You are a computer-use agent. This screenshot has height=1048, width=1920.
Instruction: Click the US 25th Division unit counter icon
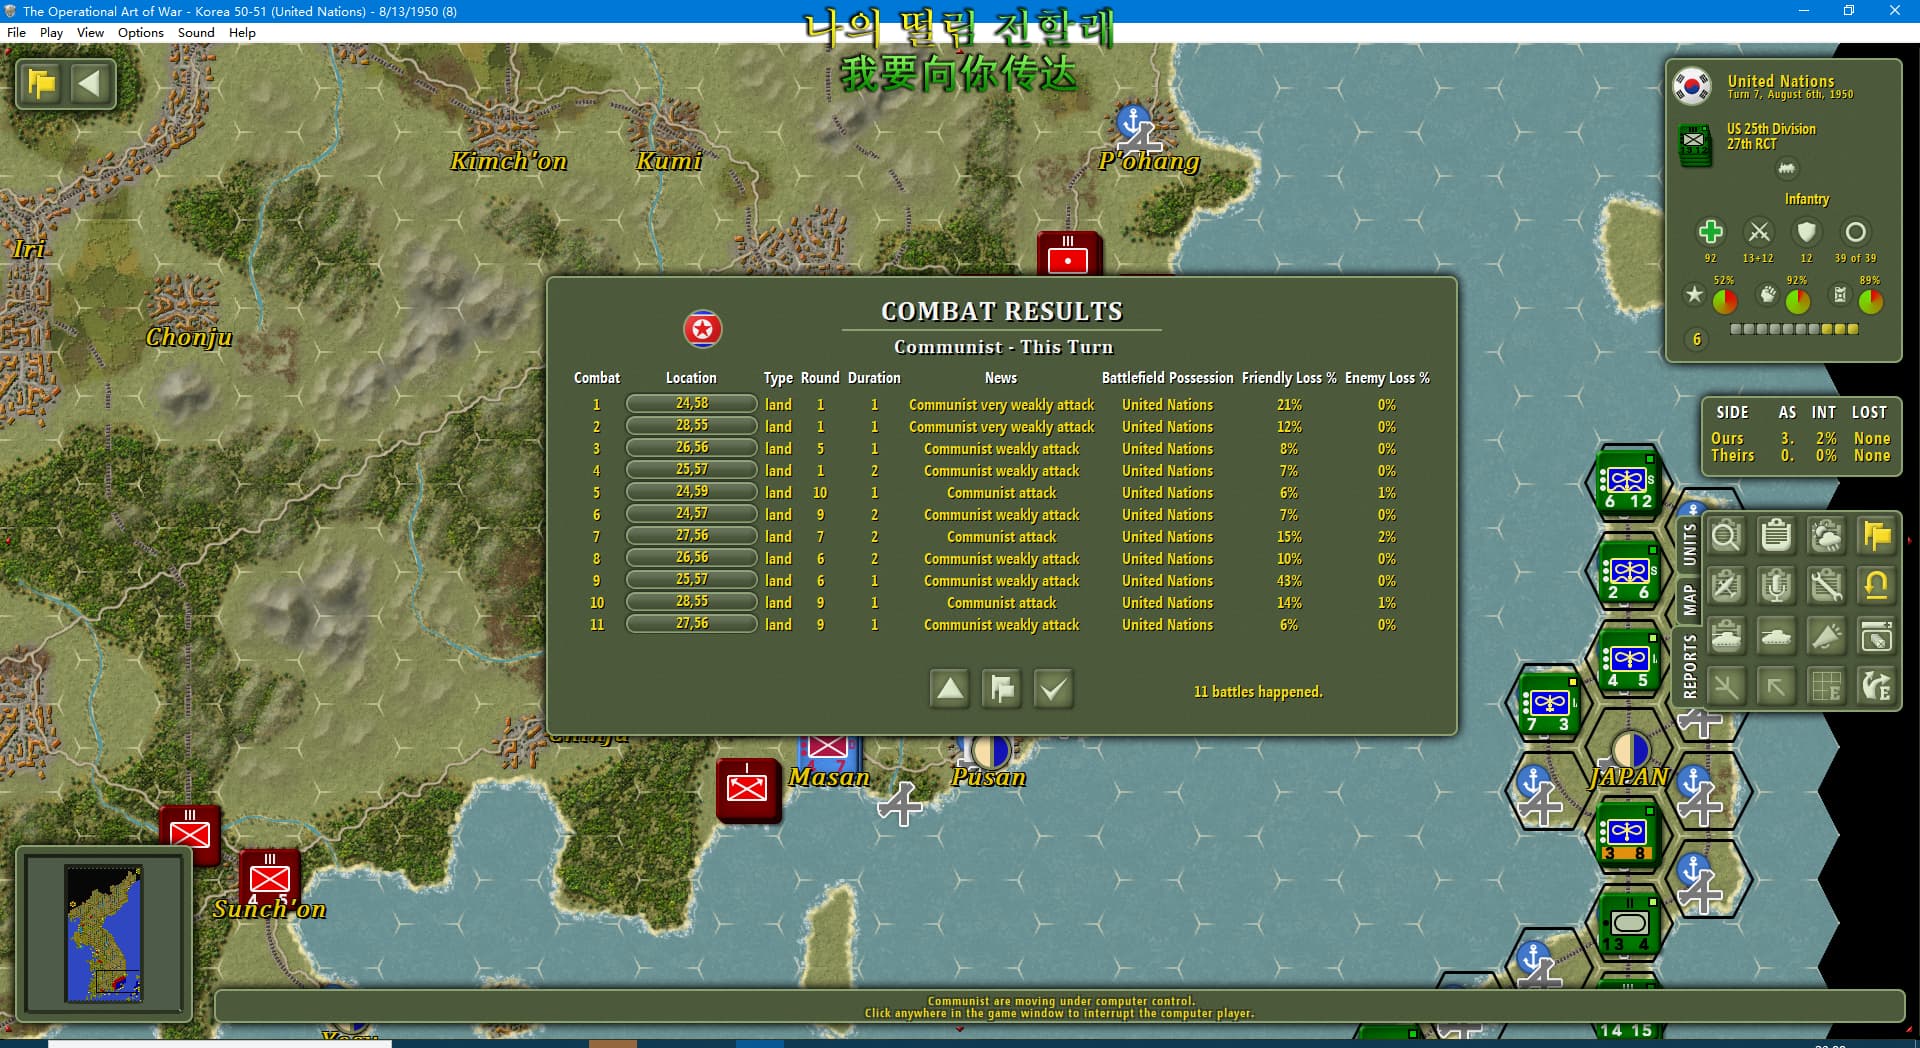1695,143
